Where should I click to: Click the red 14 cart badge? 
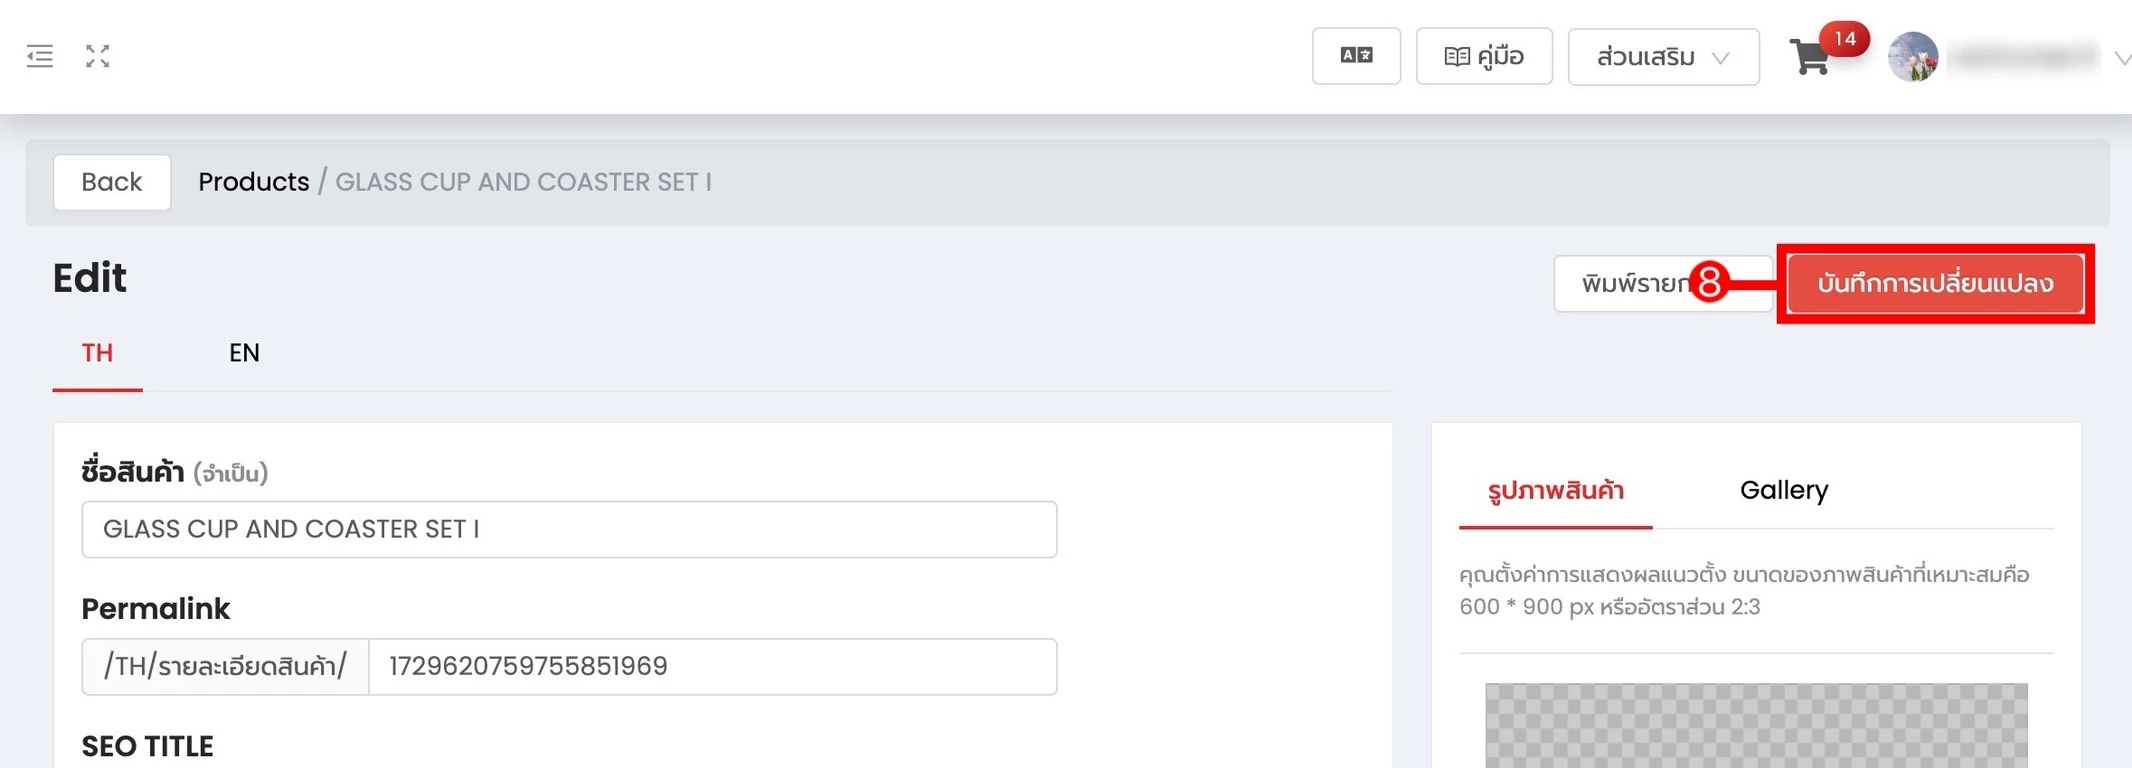pos(1845,39)
